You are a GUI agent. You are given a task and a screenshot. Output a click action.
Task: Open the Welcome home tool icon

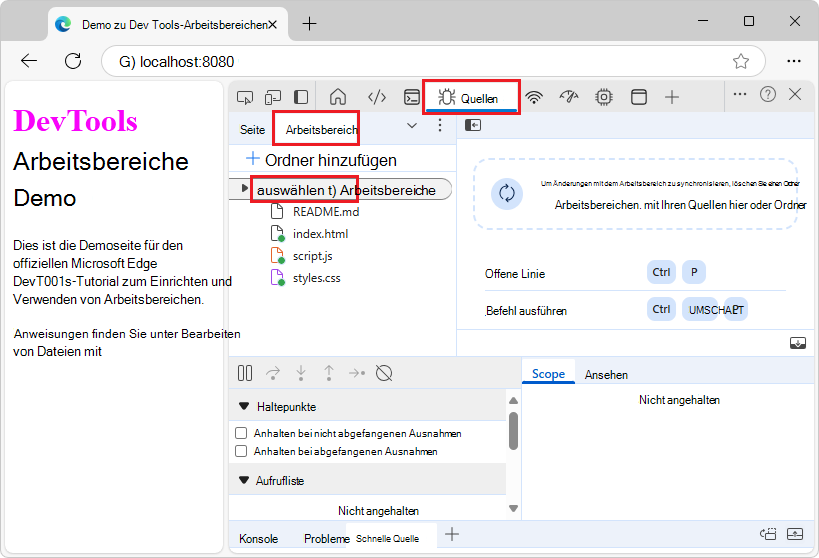(x=338, y=97)
